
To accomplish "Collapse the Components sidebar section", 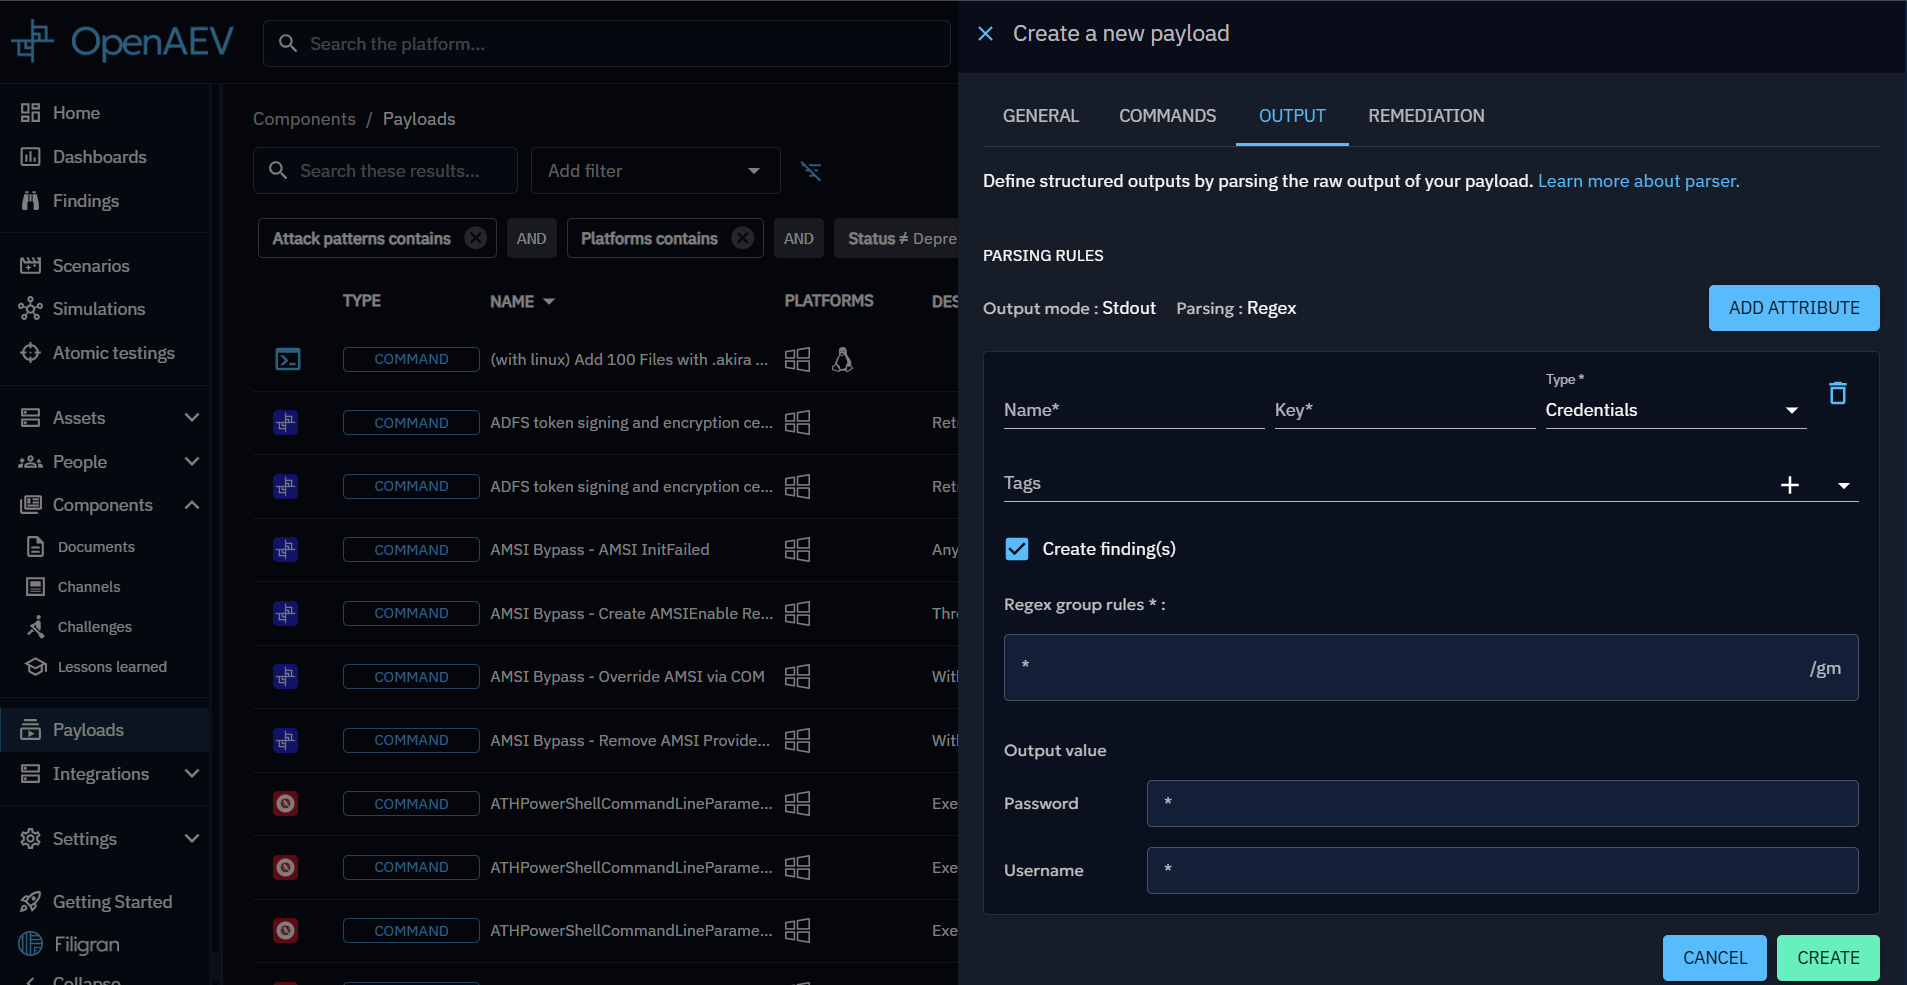I will tap(192, 505).
